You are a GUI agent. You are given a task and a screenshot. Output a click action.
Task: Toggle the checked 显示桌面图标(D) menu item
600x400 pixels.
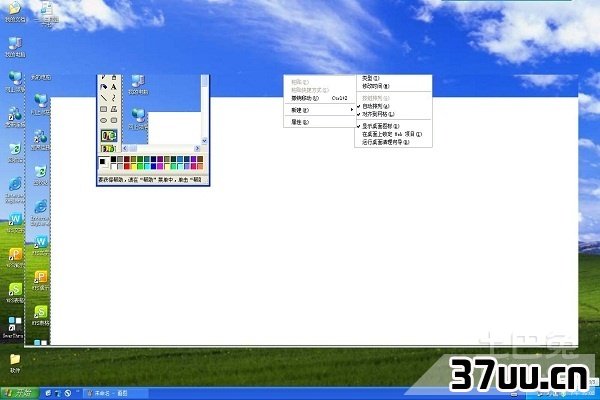pyautogui.click(x=393, y=126)
